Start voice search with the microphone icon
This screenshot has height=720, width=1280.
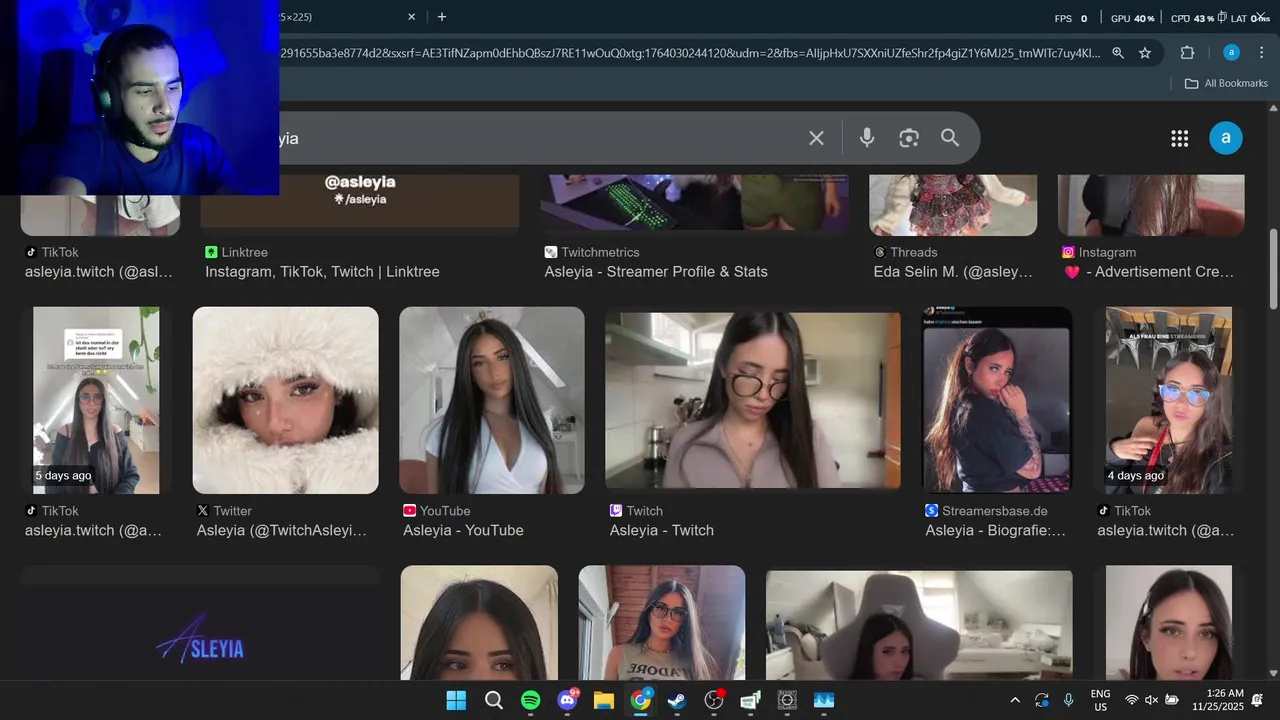tap(867, 138)
